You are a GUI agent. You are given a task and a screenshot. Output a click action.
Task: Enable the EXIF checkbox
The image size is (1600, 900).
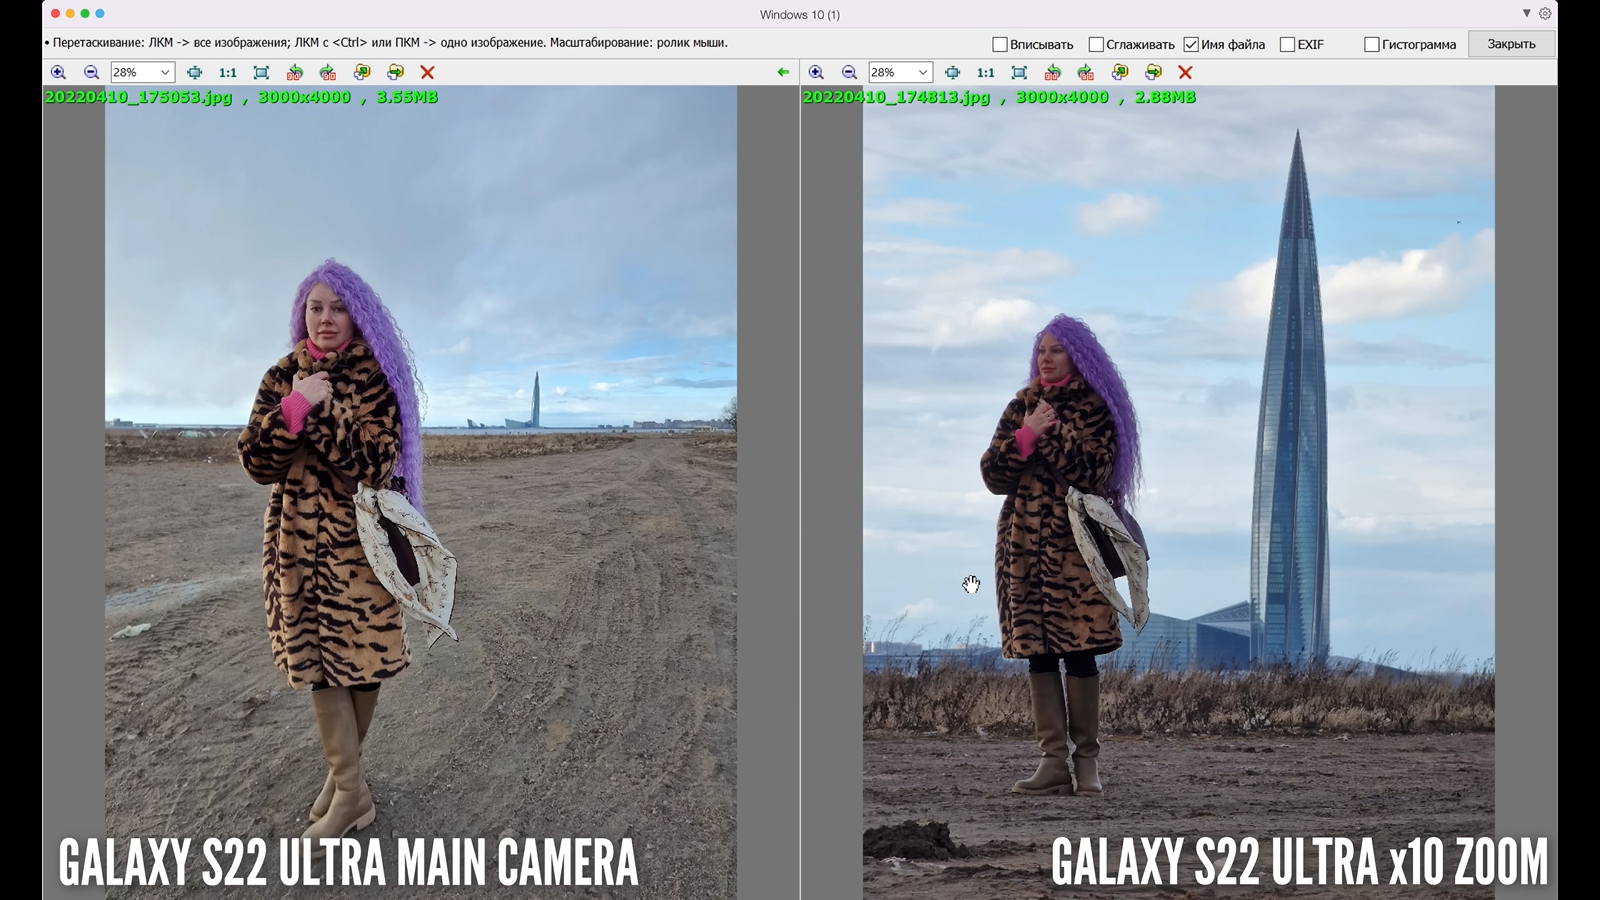[1287, 44]
